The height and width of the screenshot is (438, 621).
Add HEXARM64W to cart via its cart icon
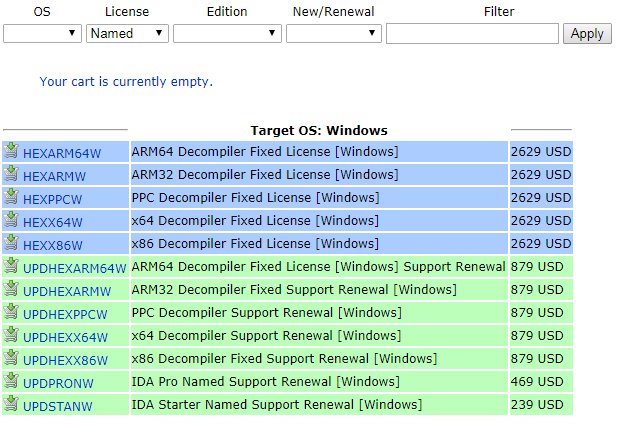[11, 150]
